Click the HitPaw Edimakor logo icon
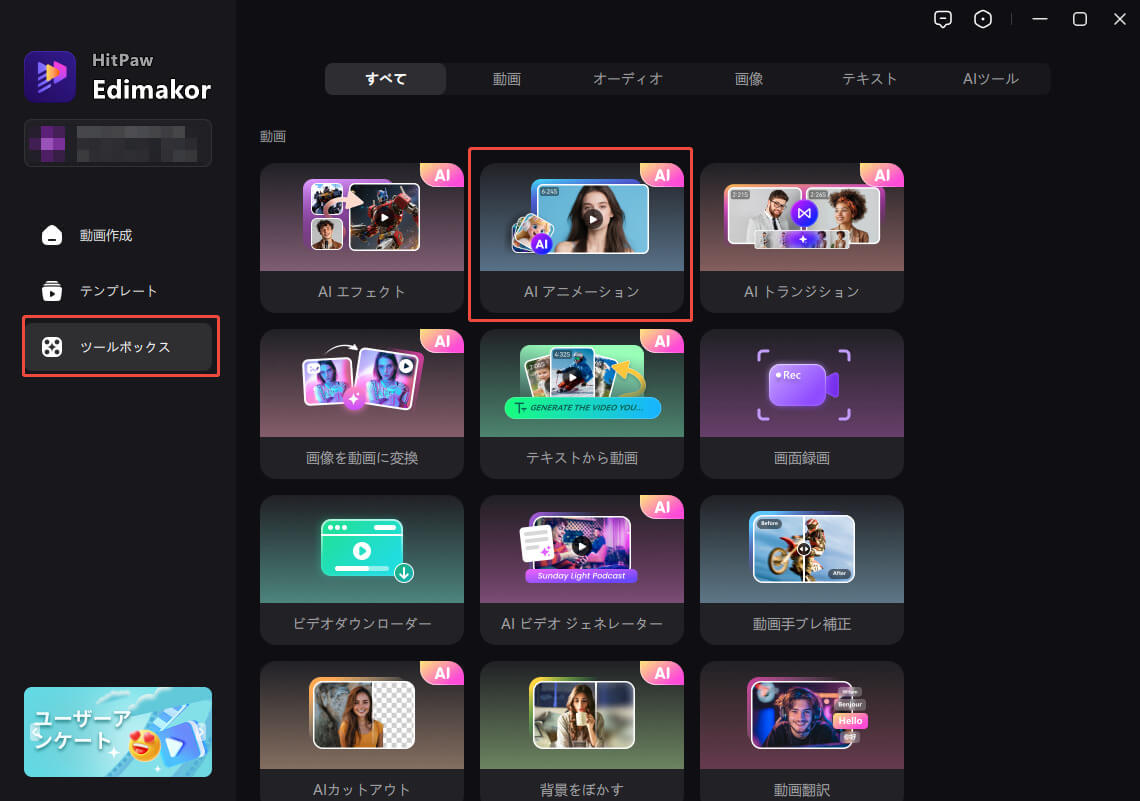The image size is (1140, 801). pos(50,77)
